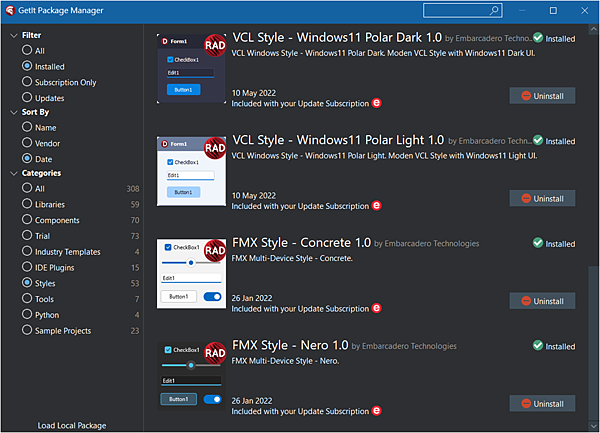Select the Trial category
600x433 pixels.
(x=27, y=235)
